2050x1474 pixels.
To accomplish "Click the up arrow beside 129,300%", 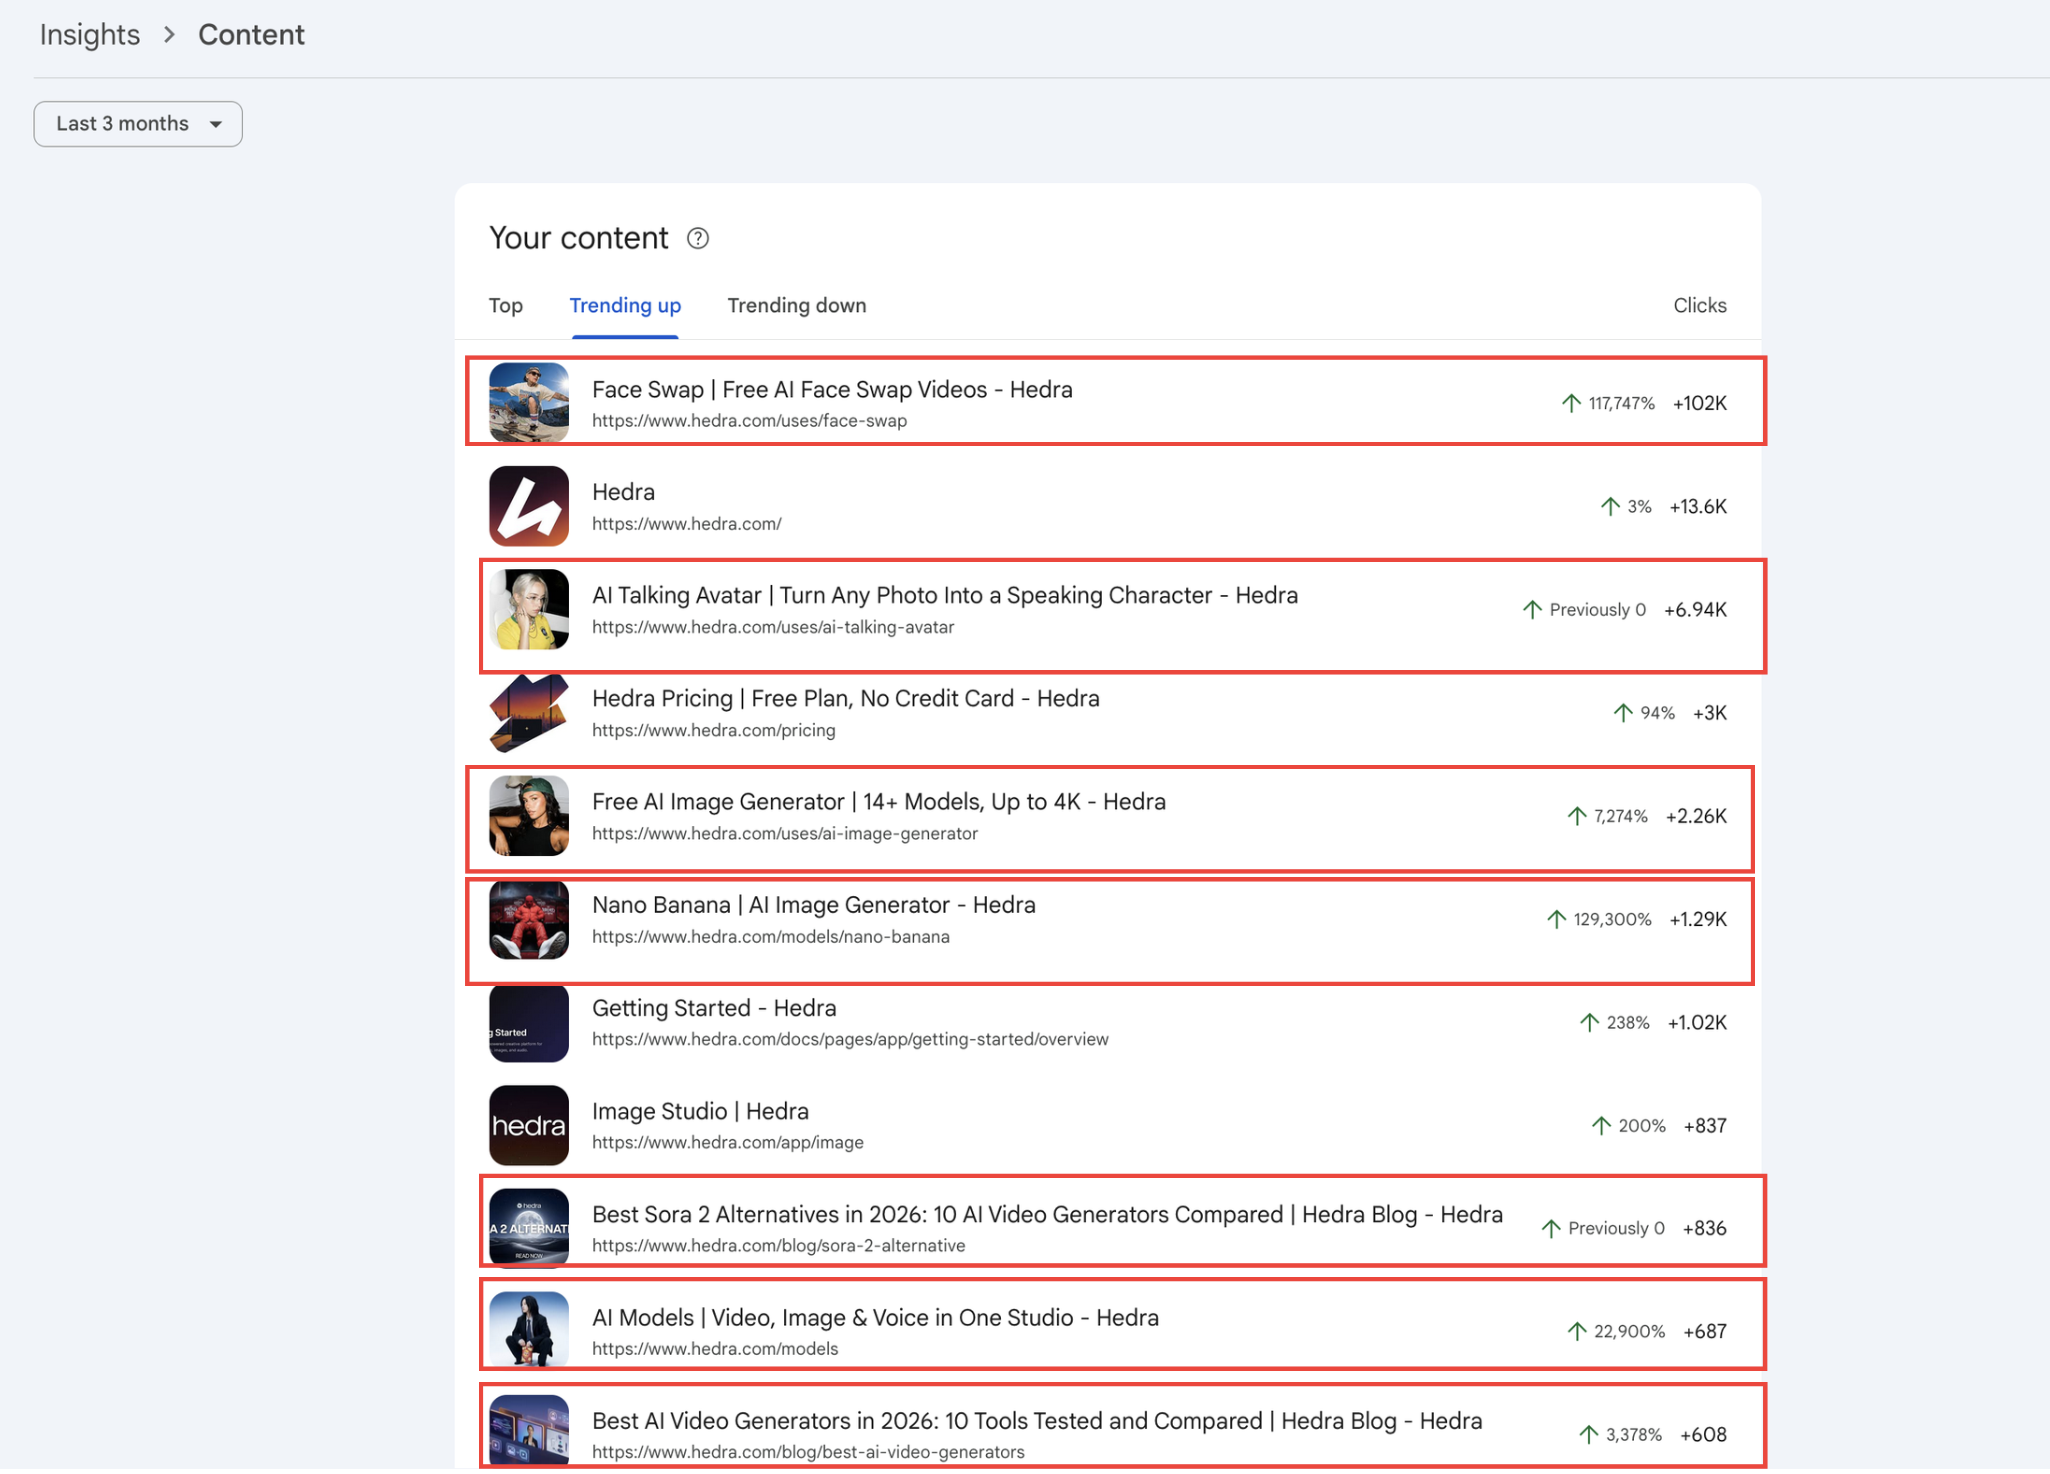I will pyautogui.click(x=1556, y=919).
